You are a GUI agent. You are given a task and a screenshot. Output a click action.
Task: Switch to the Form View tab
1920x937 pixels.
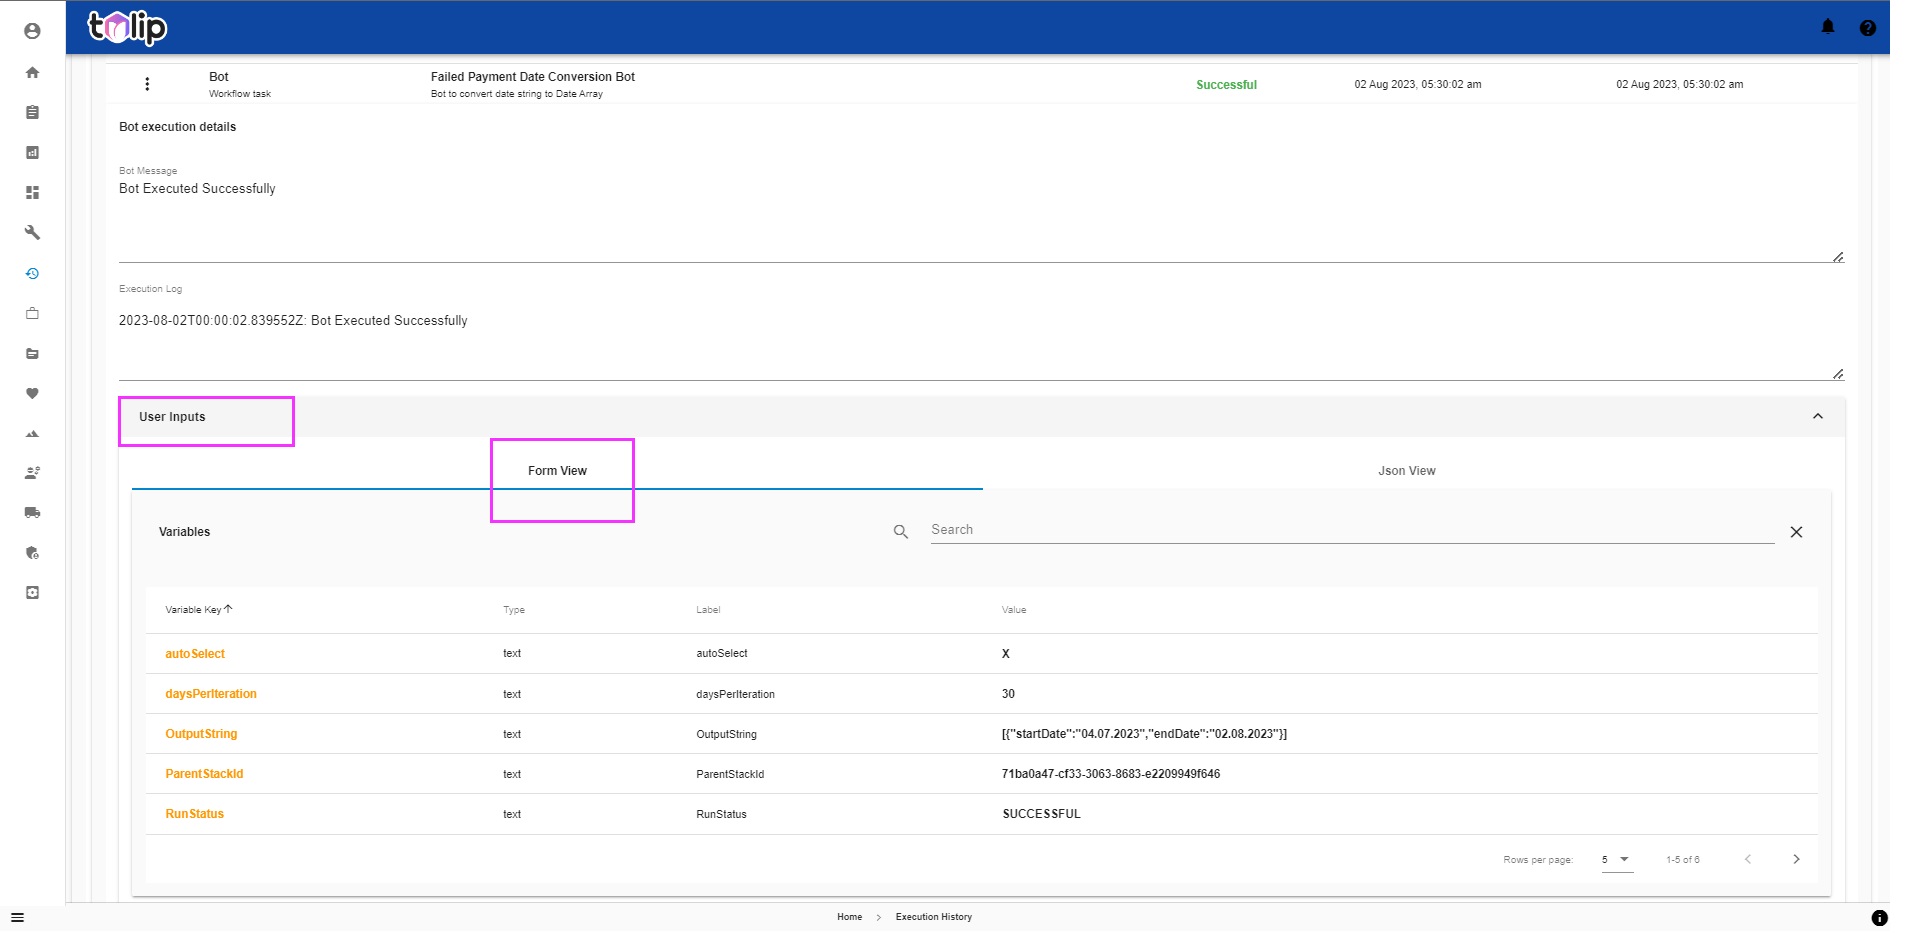(x=557, y=470)
